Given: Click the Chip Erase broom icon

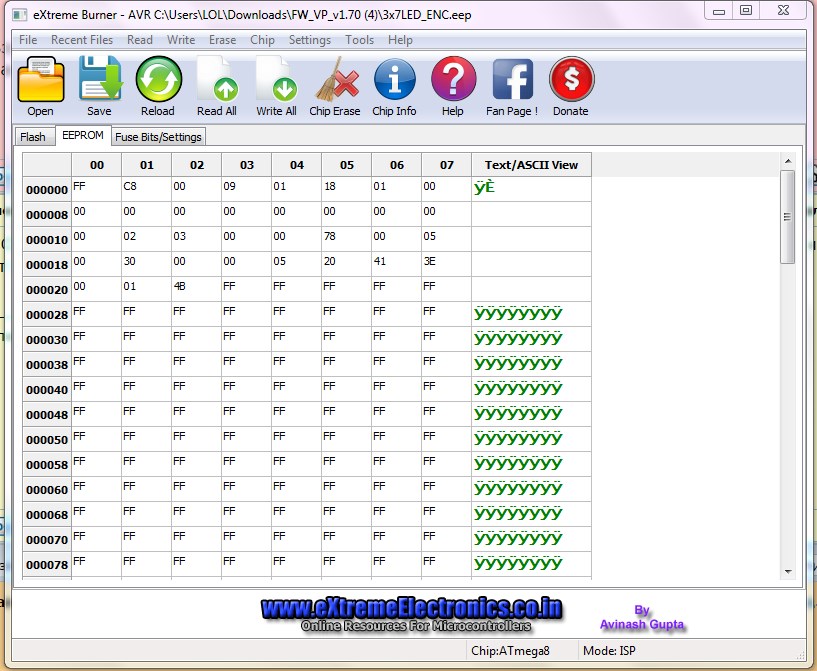Looking at the screenshot, I should 334,80.
